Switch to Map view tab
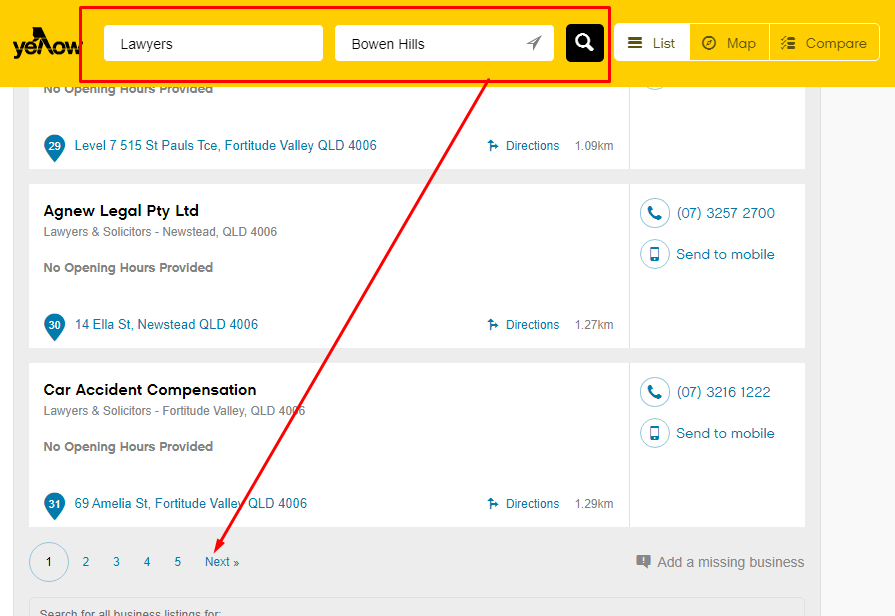 tap(729, 43)
